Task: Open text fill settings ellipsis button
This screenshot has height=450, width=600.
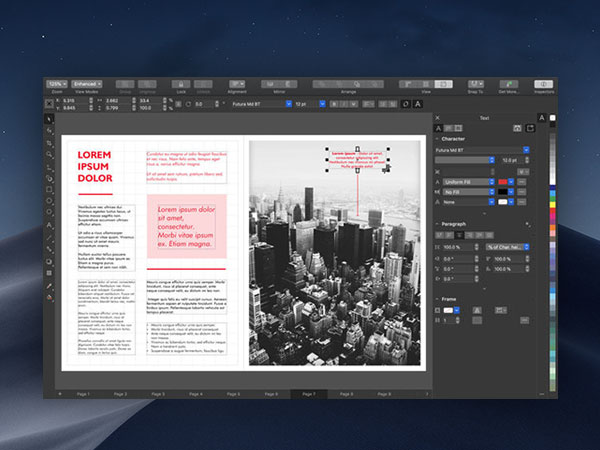Action: point(522,182)
